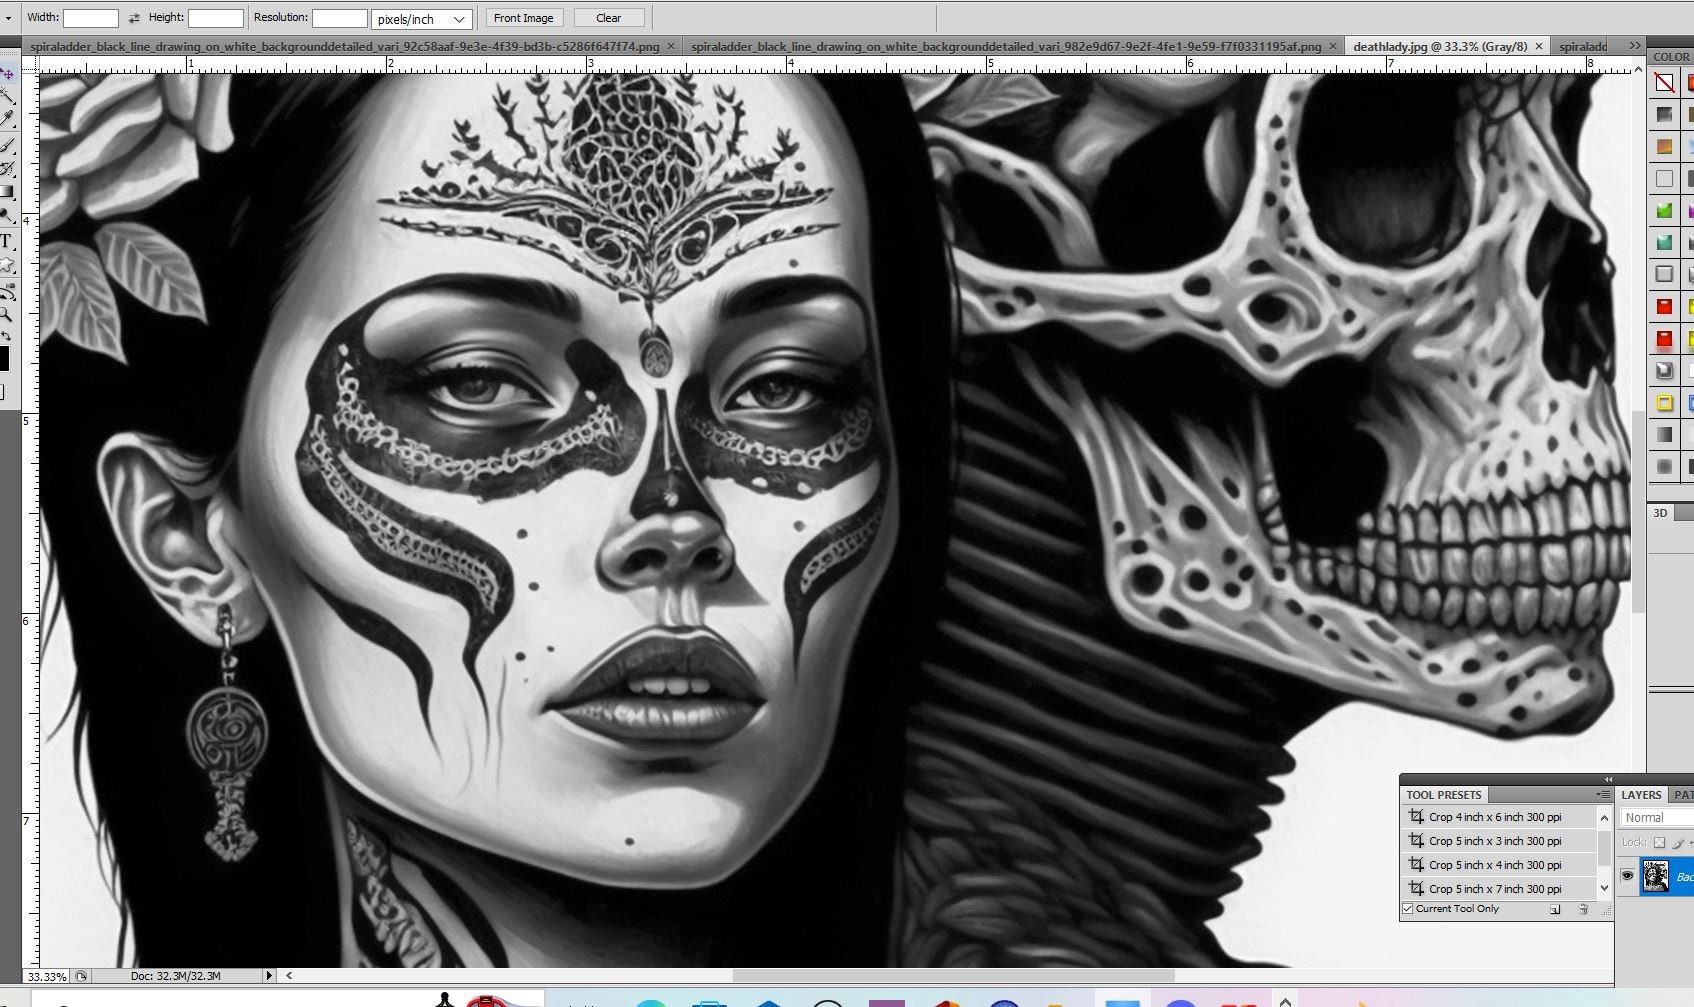Viewport: 1694px width, 1007px height.
Task: Toggle lock transparent pixels in Layers
Action: pos(1660,843)
